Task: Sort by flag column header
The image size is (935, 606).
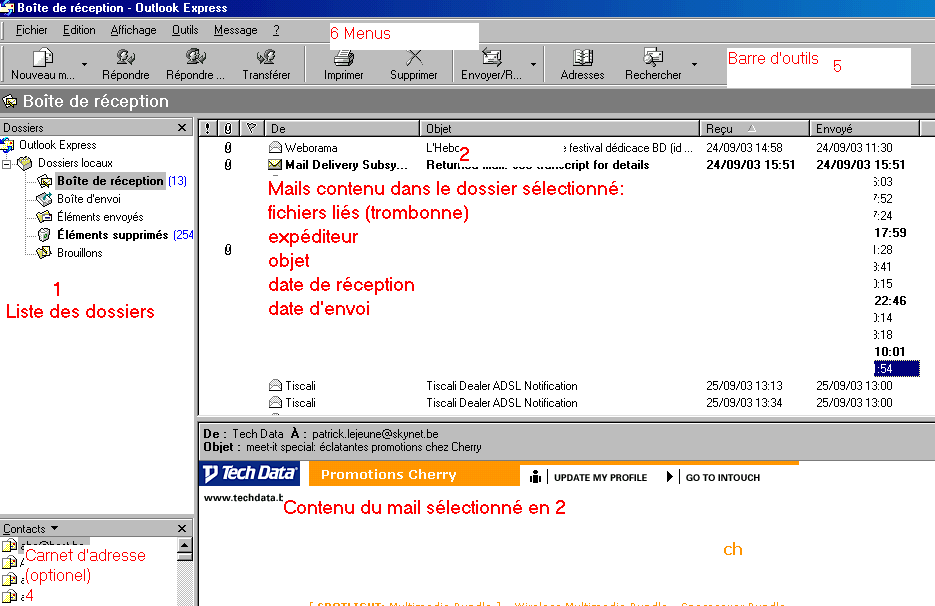Action: pyautogui.click(x=252, y=128)
